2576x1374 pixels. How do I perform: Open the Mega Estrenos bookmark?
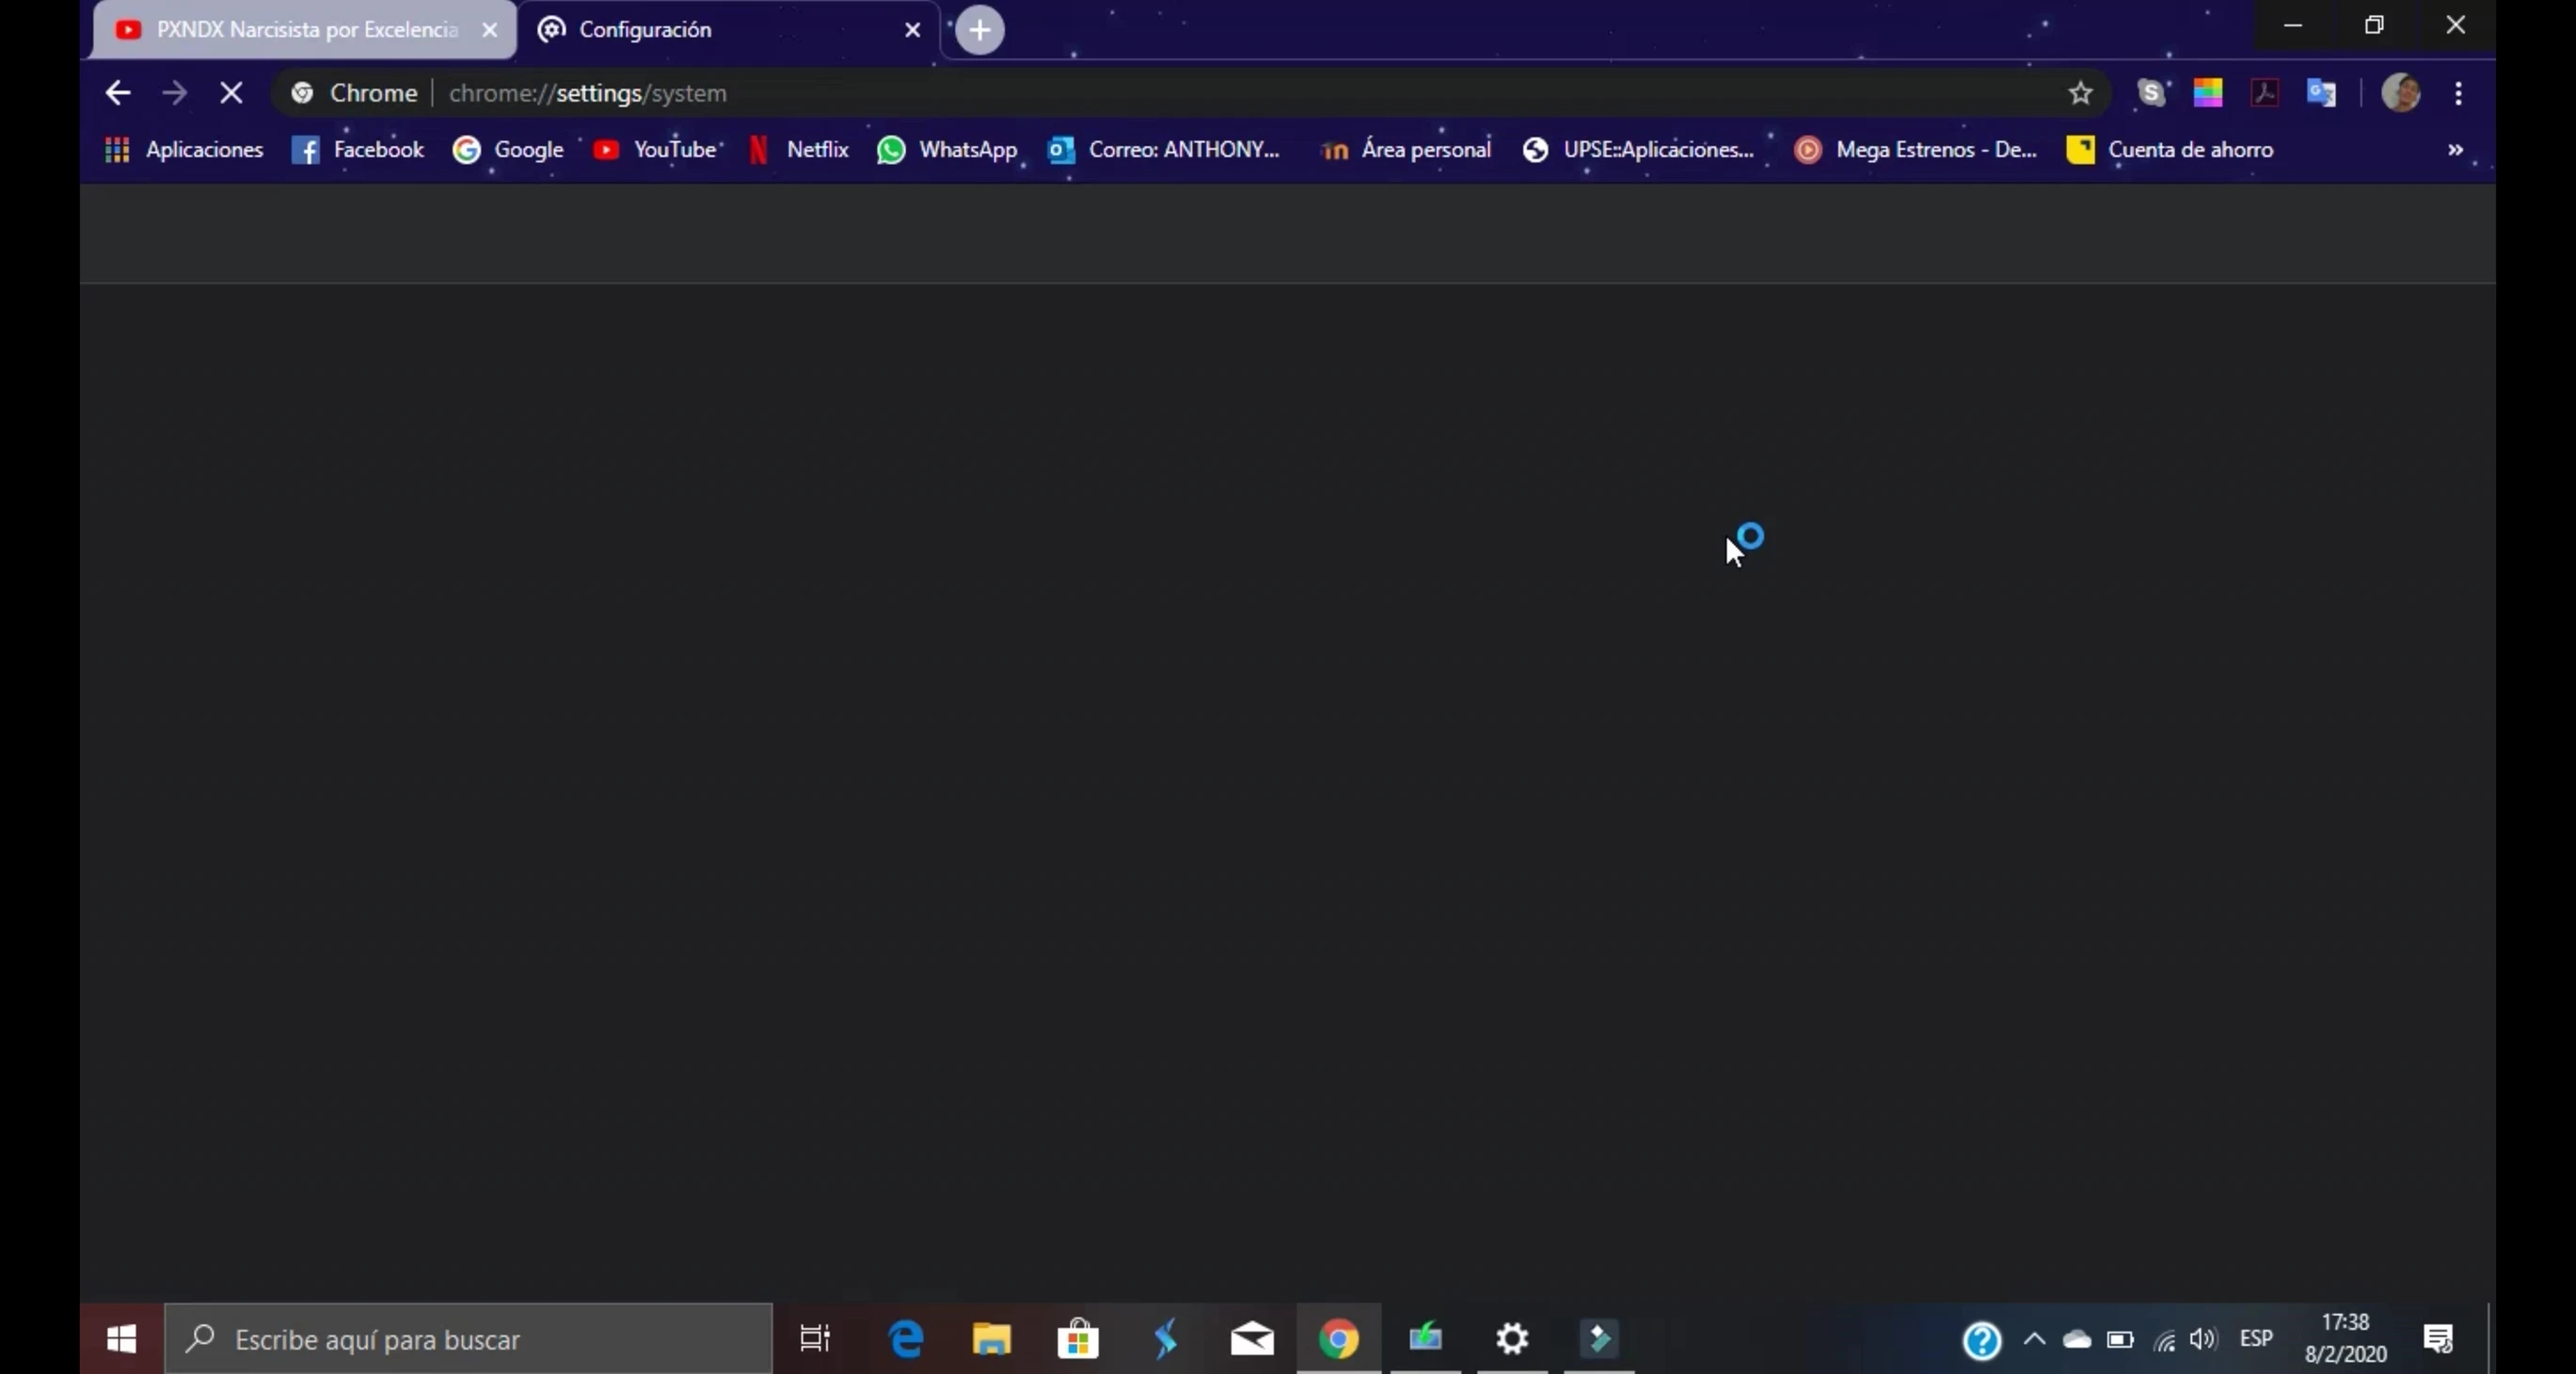coord(1914,150)
